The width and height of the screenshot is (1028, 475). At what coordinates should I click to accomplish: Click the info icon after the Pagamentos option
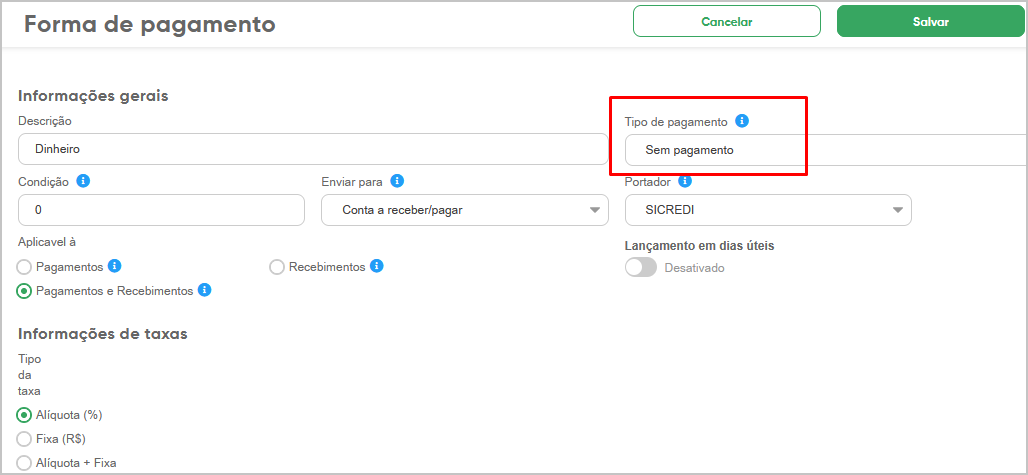pos(115,266)
